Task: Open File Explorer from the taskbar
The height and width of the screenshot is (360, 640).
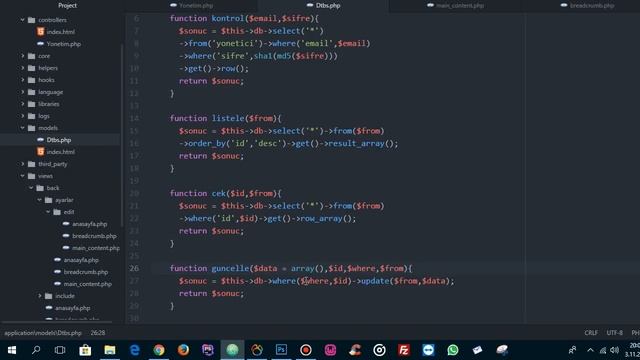Action: (110, 350)
